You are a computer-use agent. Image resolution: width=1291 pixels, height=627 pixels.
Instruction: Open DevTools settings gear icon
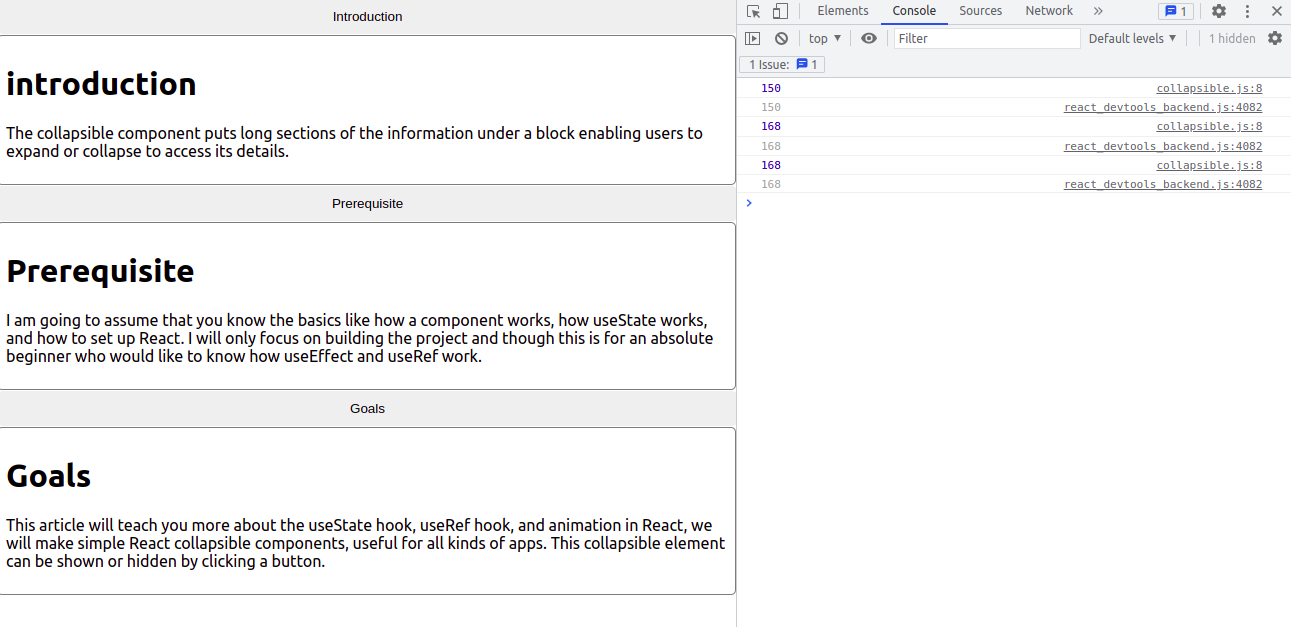[x=1218, y=11]
